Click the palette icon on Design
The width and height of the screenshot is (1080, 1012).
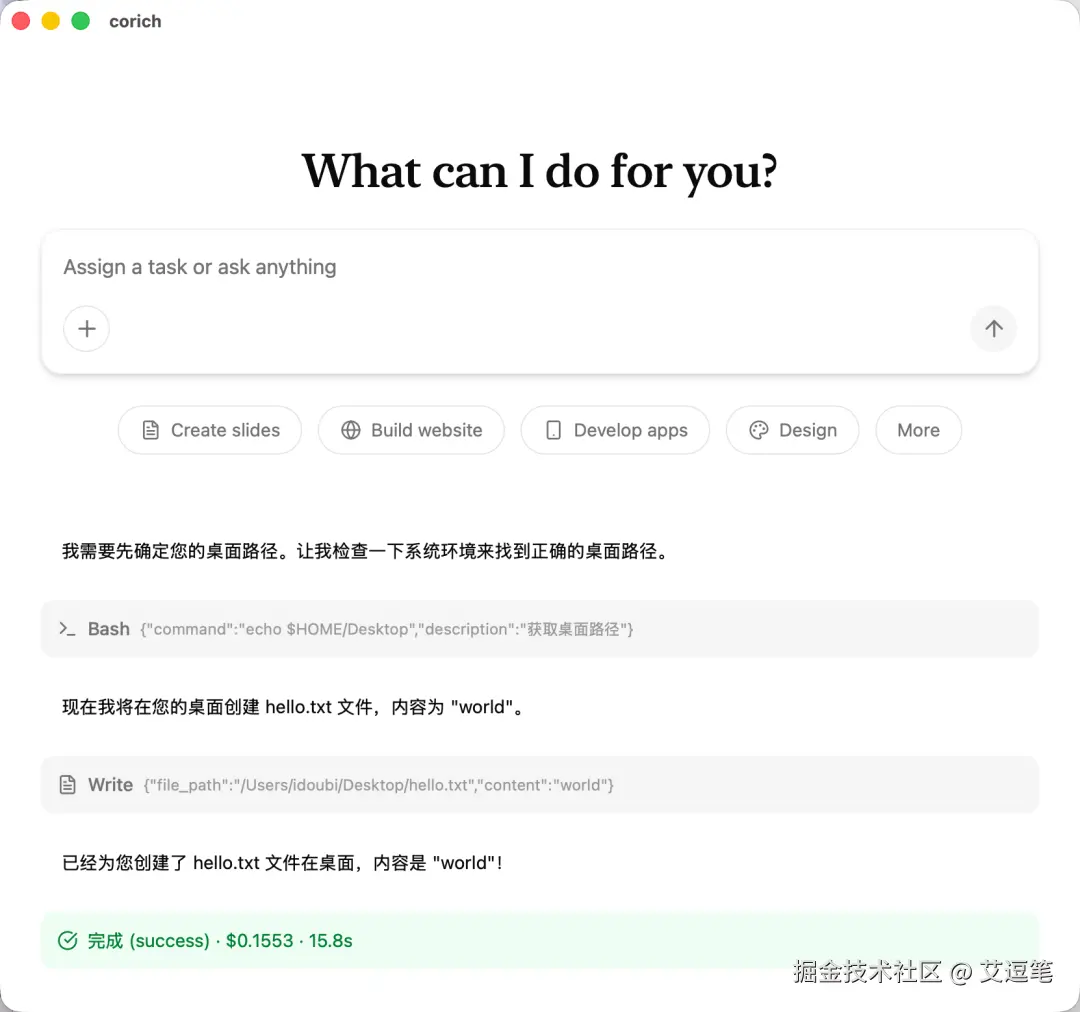758,430
